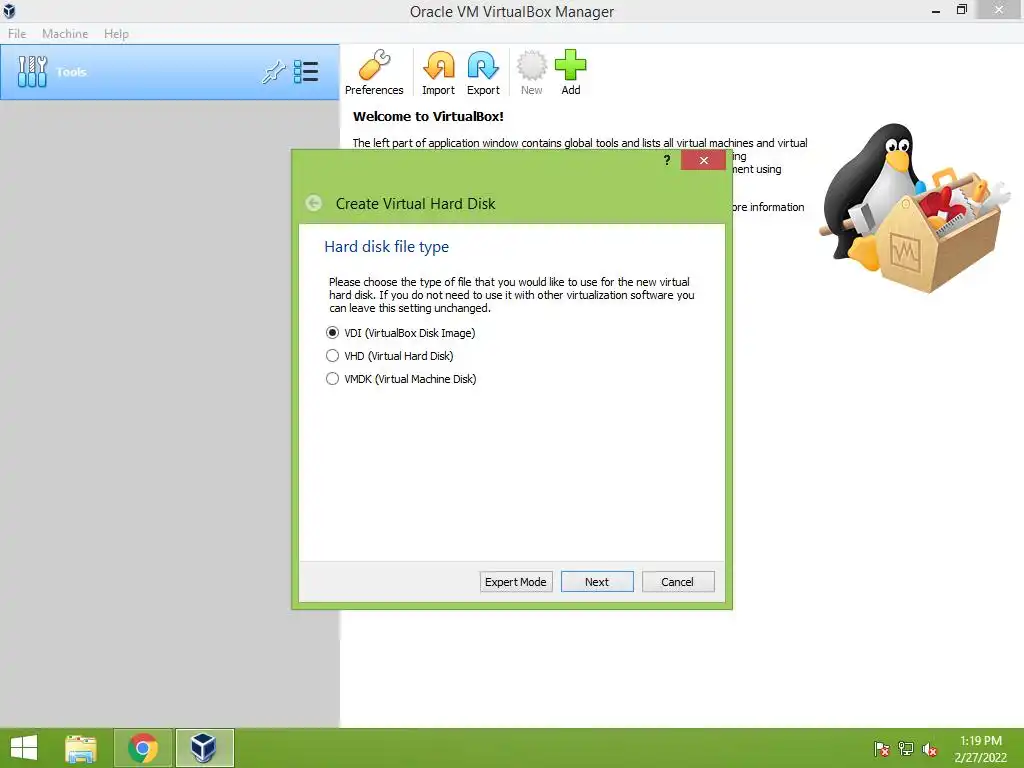Open the Tools list menu icon
Screen dimensions: 1024x768
pyautogui.click(x=306, y=72)
